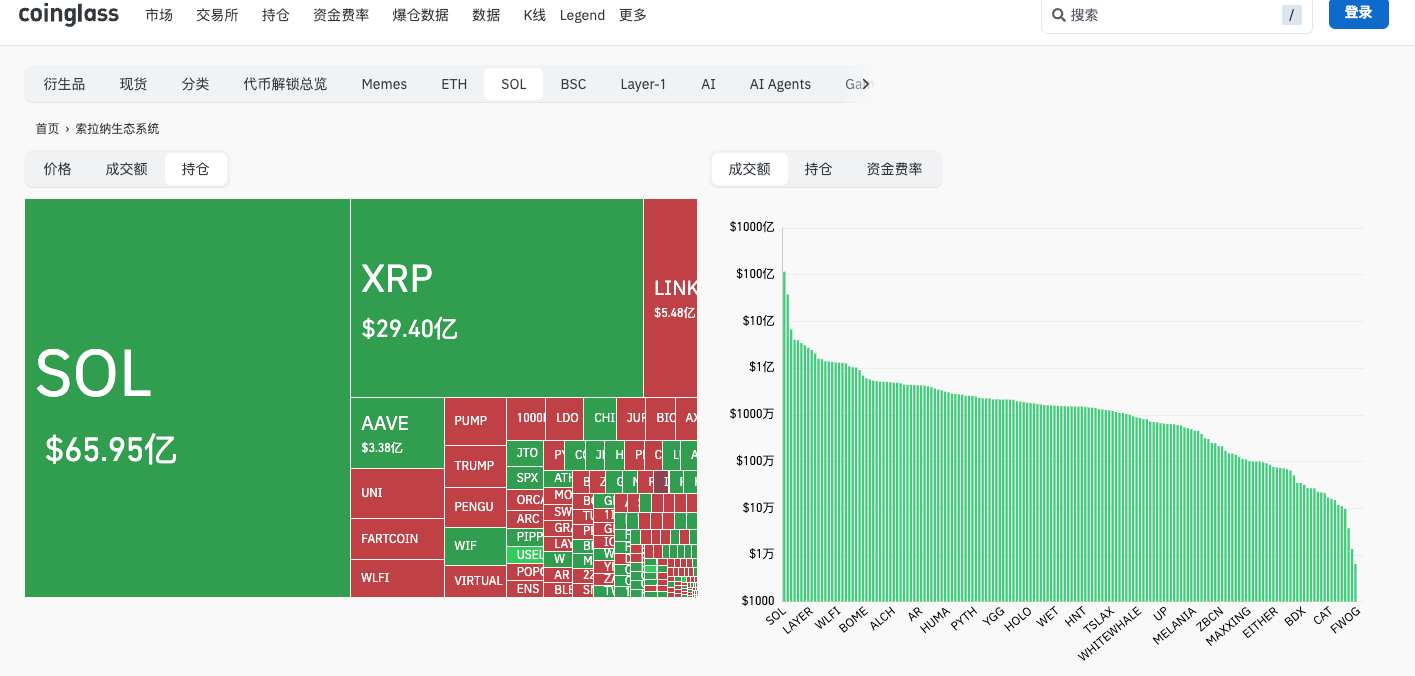Click the LAYER label on the chart x-axis
This screenshot has height=676, width=1415.
(798, 621)
